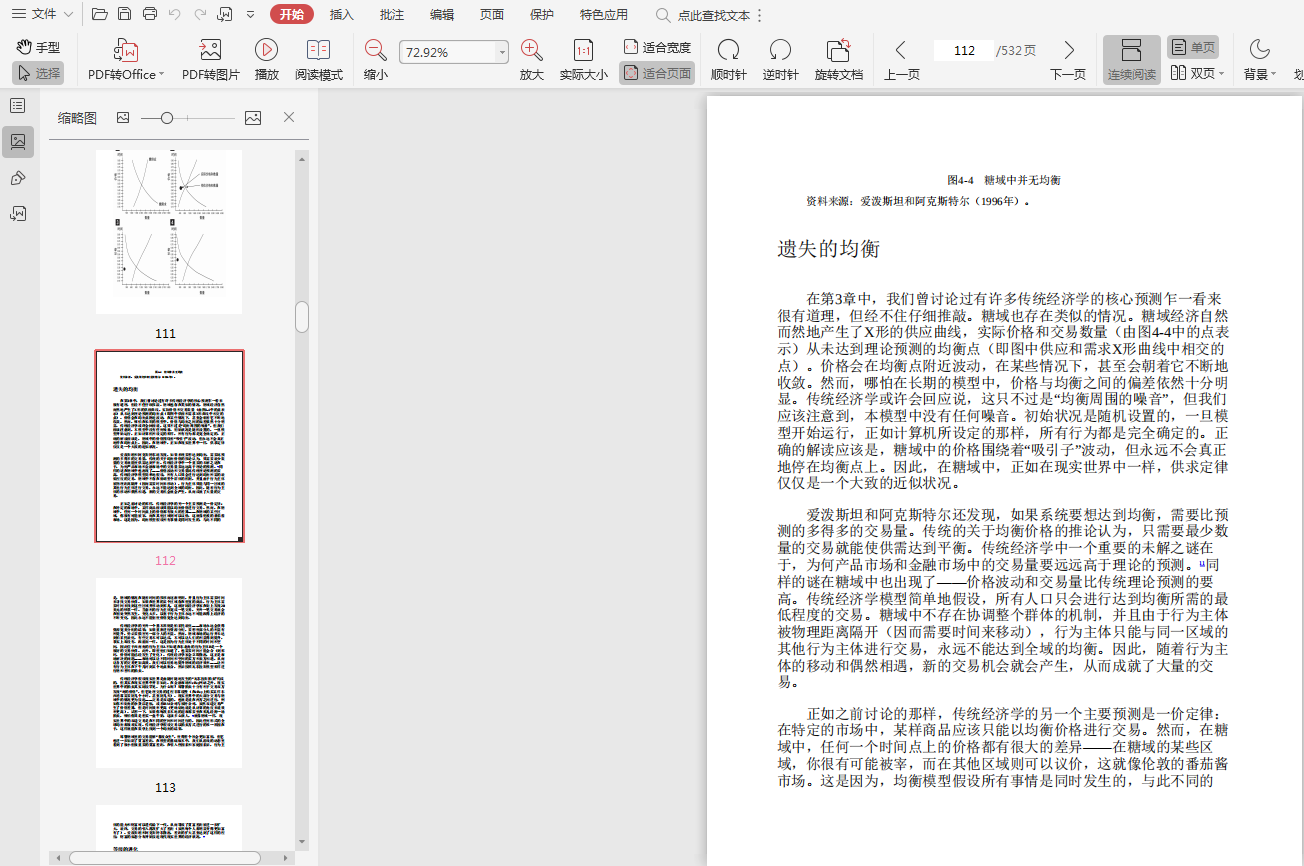
Task: Open the zoom percentage dropdown
Action: coord(502,52)
